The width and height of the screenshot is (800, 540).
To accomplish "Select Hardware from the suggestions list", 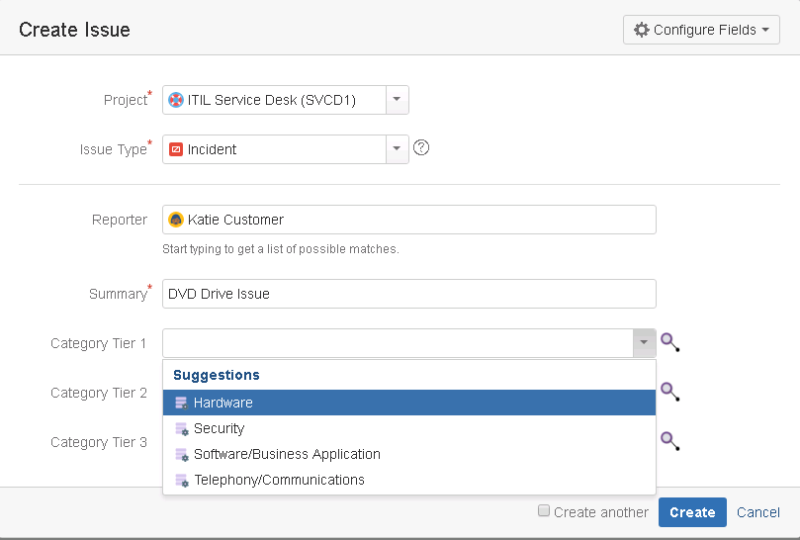I will (222, 403).
